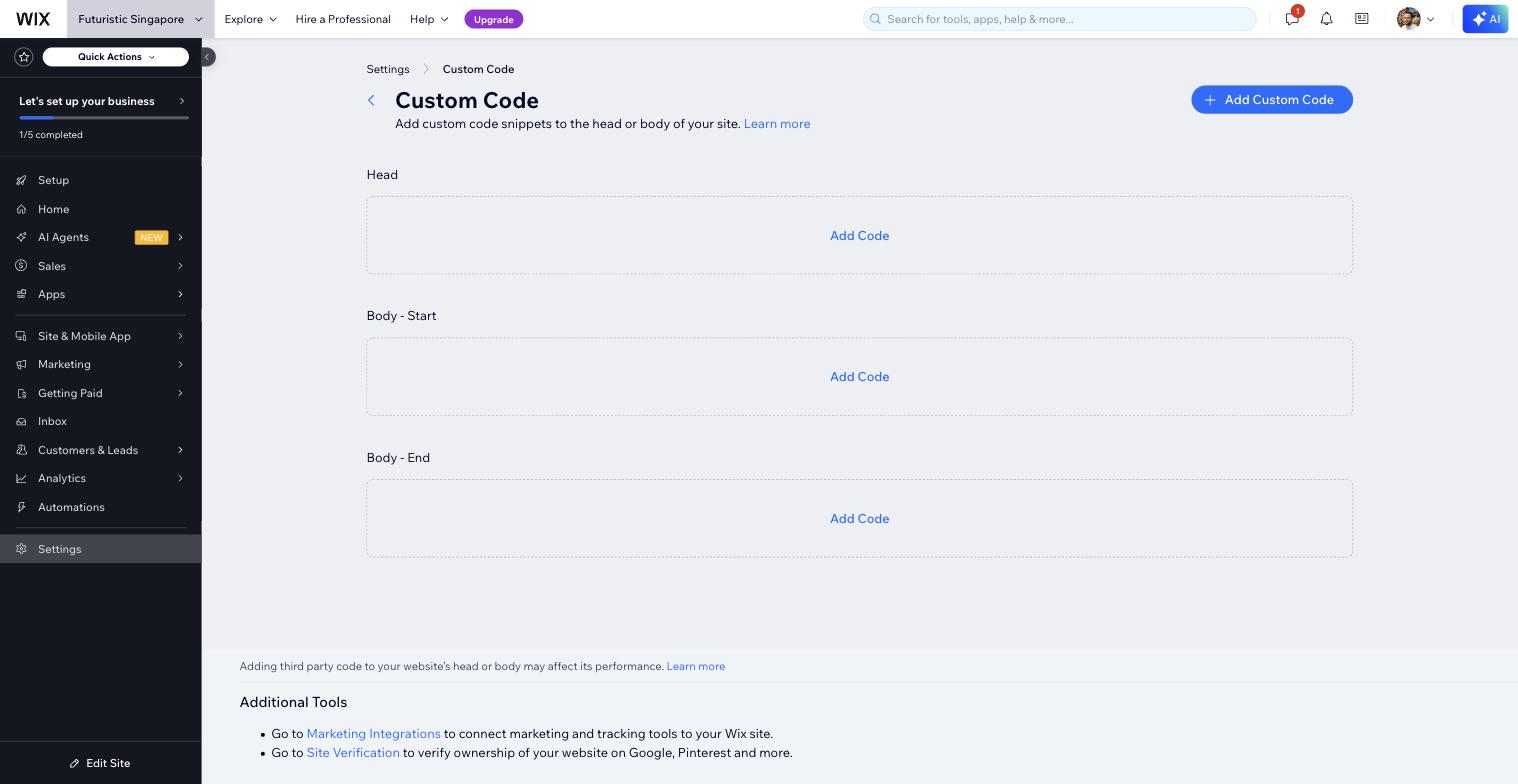Click the Upgrade button
This screenshot has width=1518, height=784.
click(493, 19)
